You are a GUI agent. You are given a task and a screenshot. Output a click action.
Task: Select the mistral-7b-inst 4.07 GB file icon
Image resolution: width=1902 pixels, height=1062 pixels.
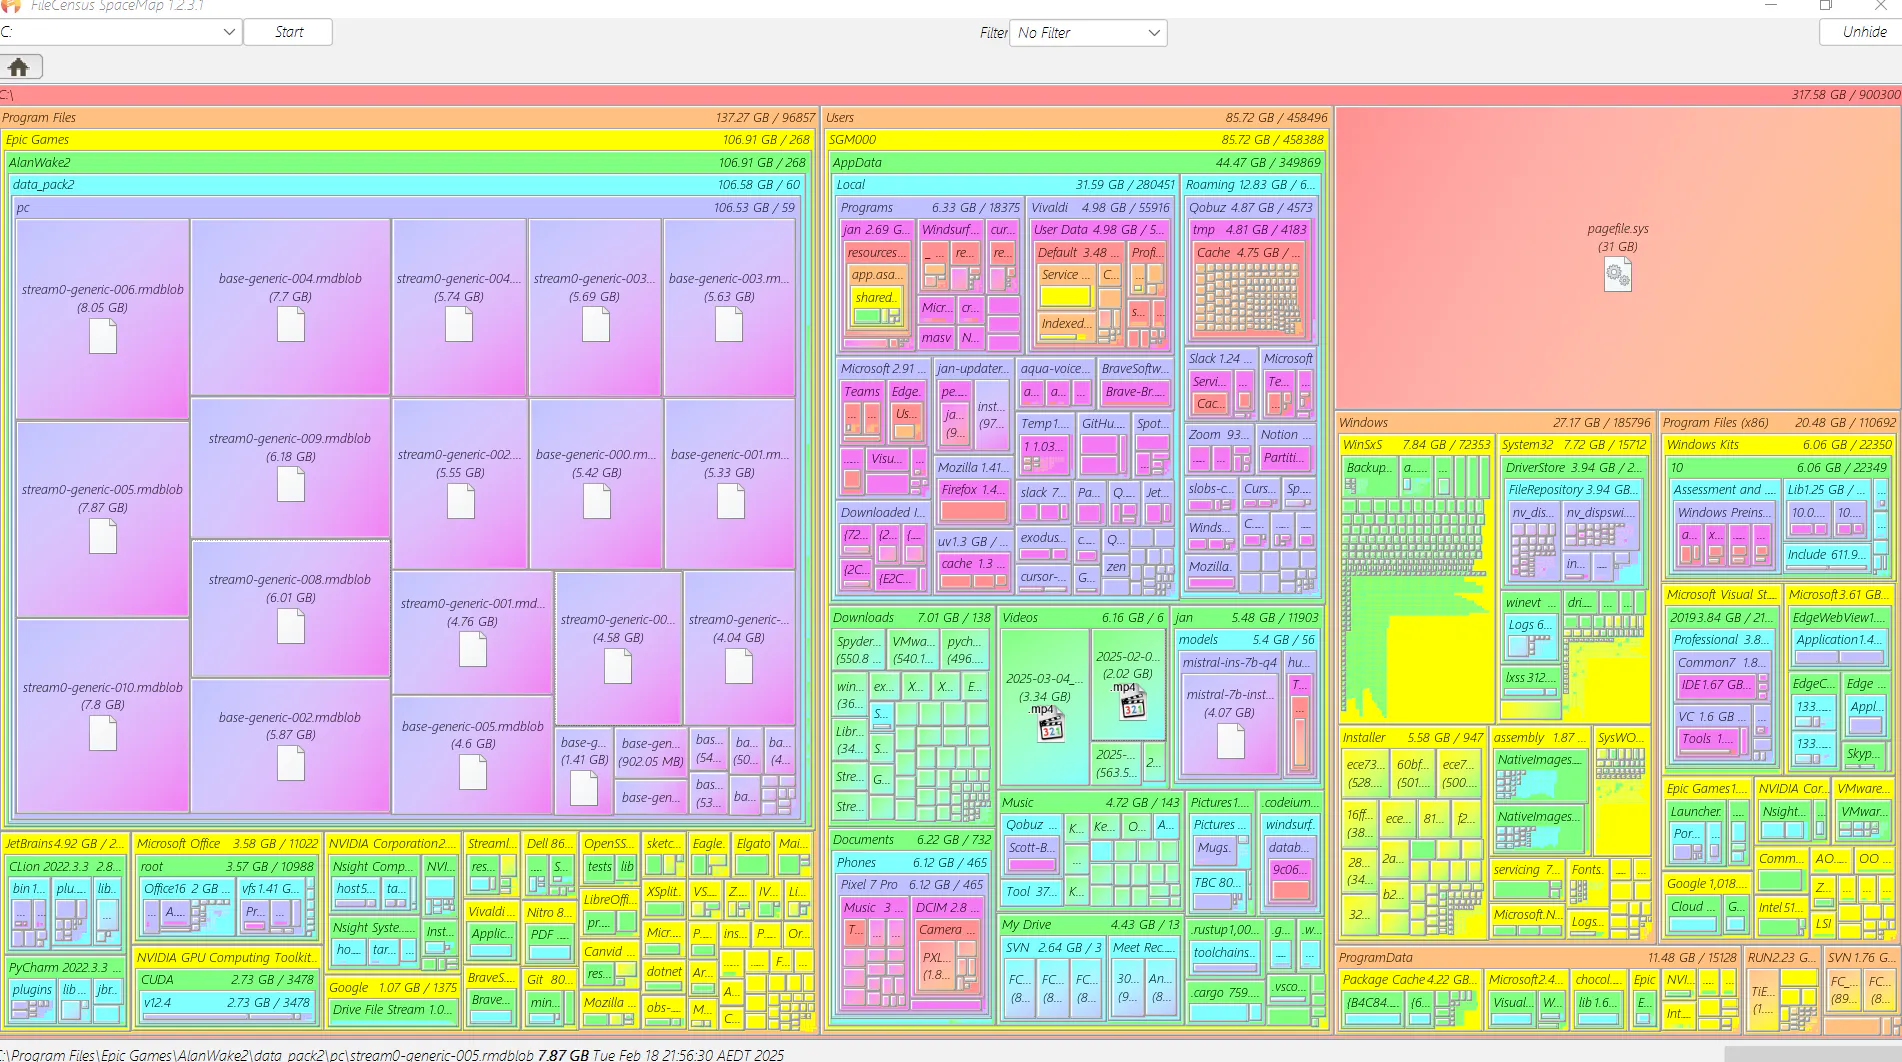1231,740
